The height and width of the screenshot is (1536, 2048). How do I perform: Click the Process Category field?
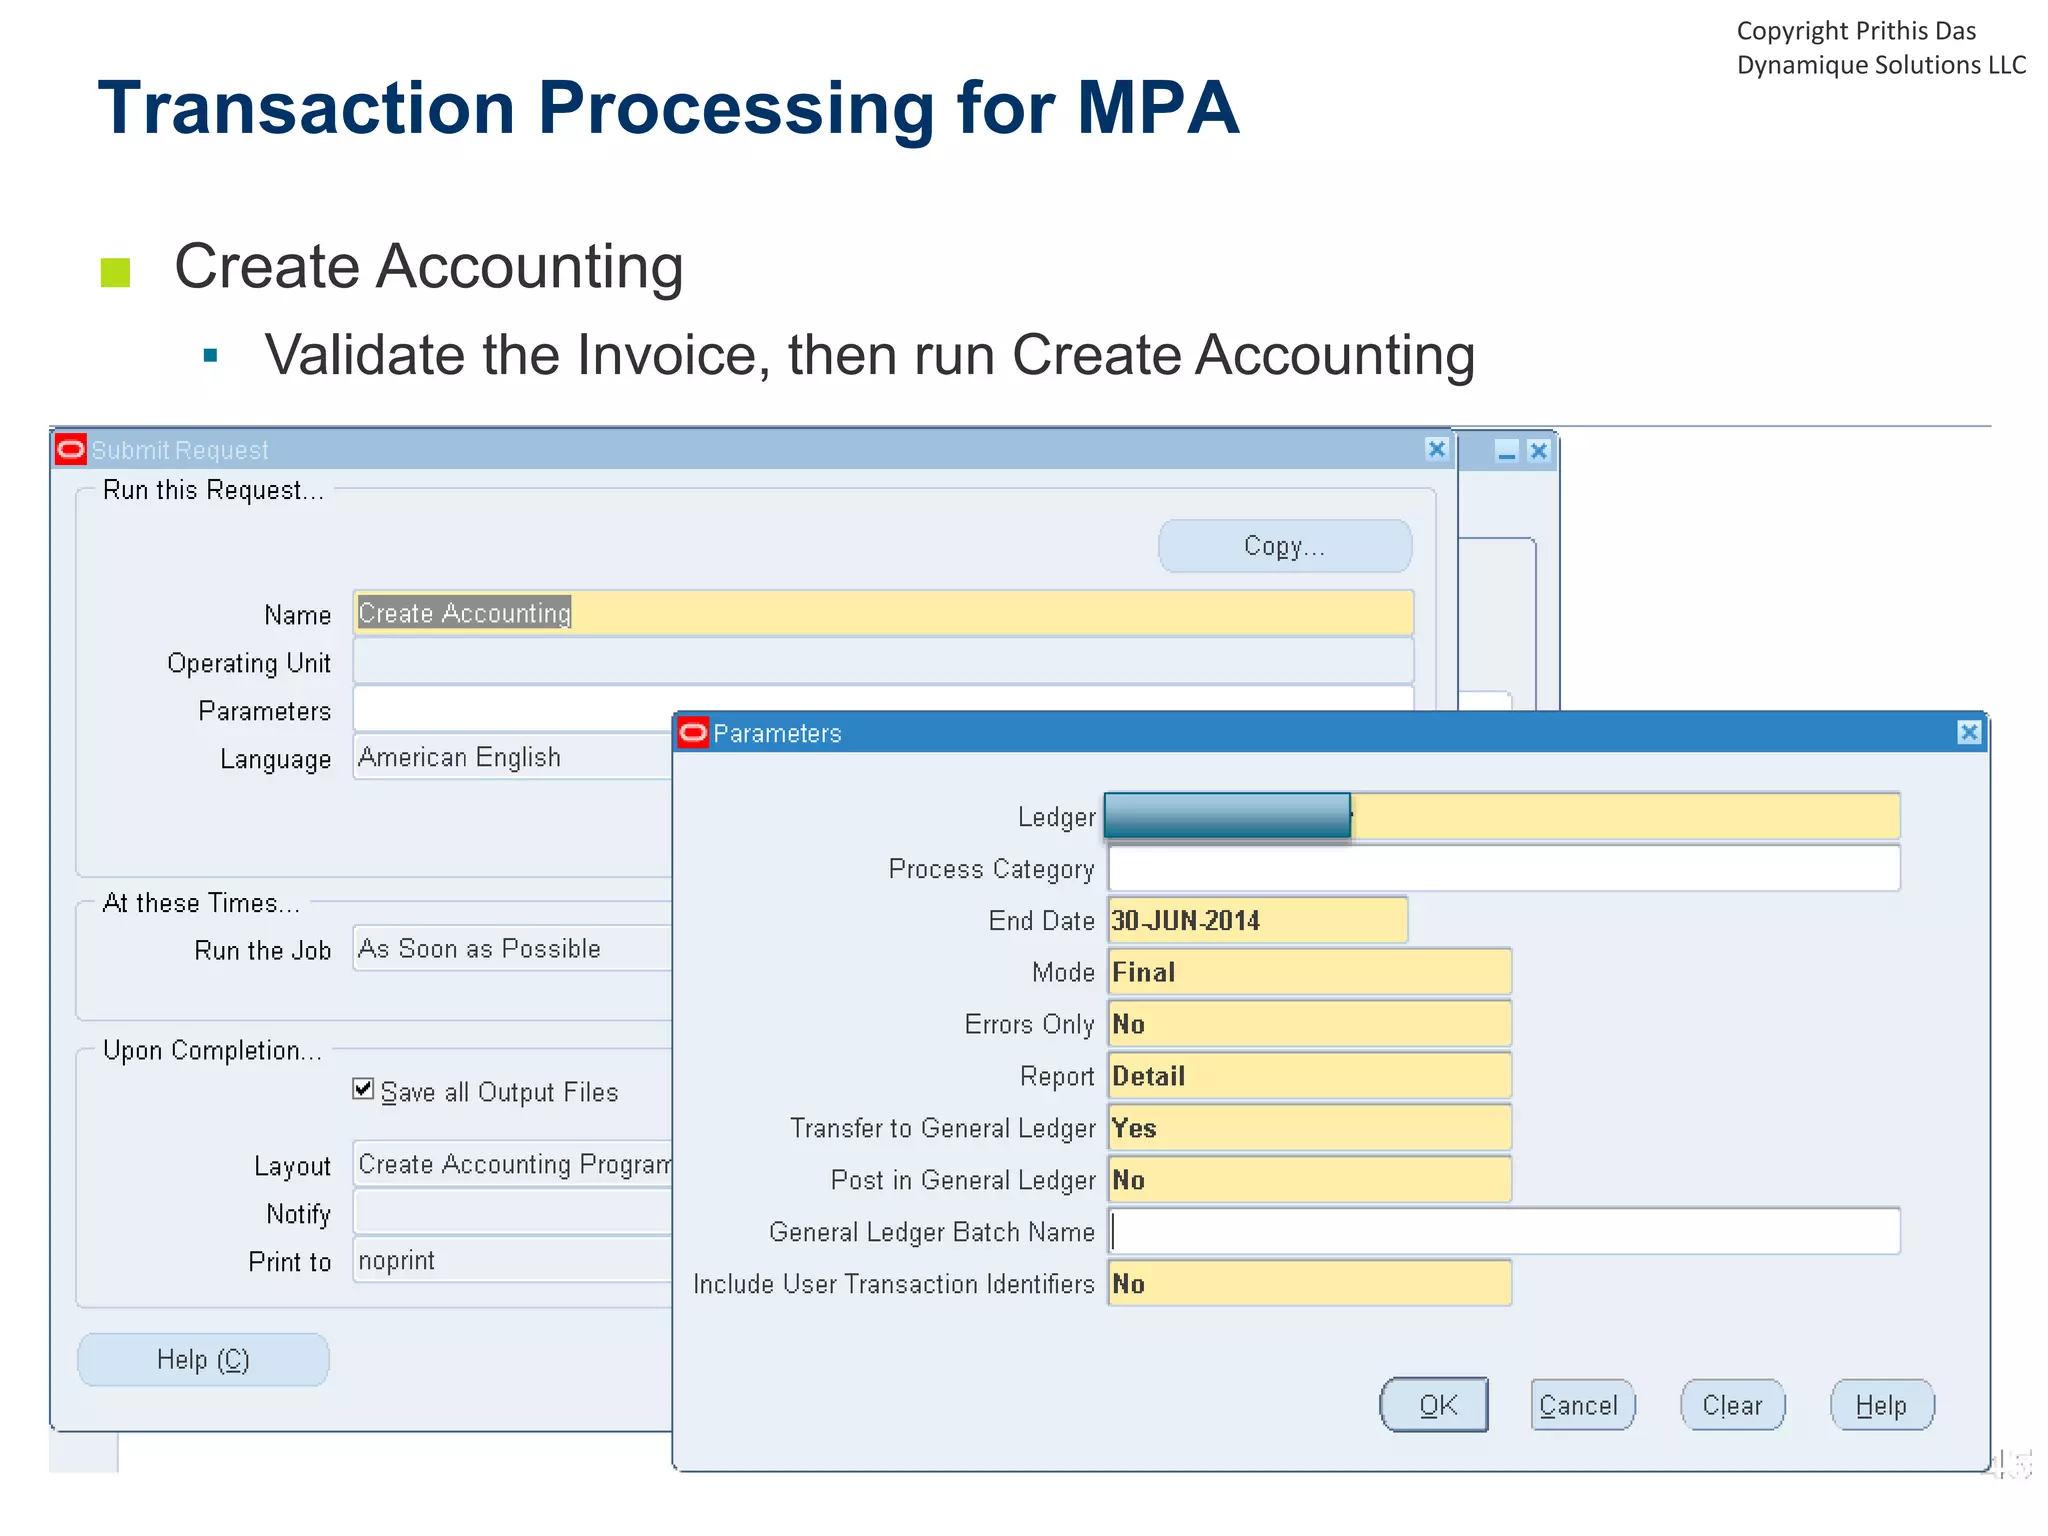point(1504,868)
